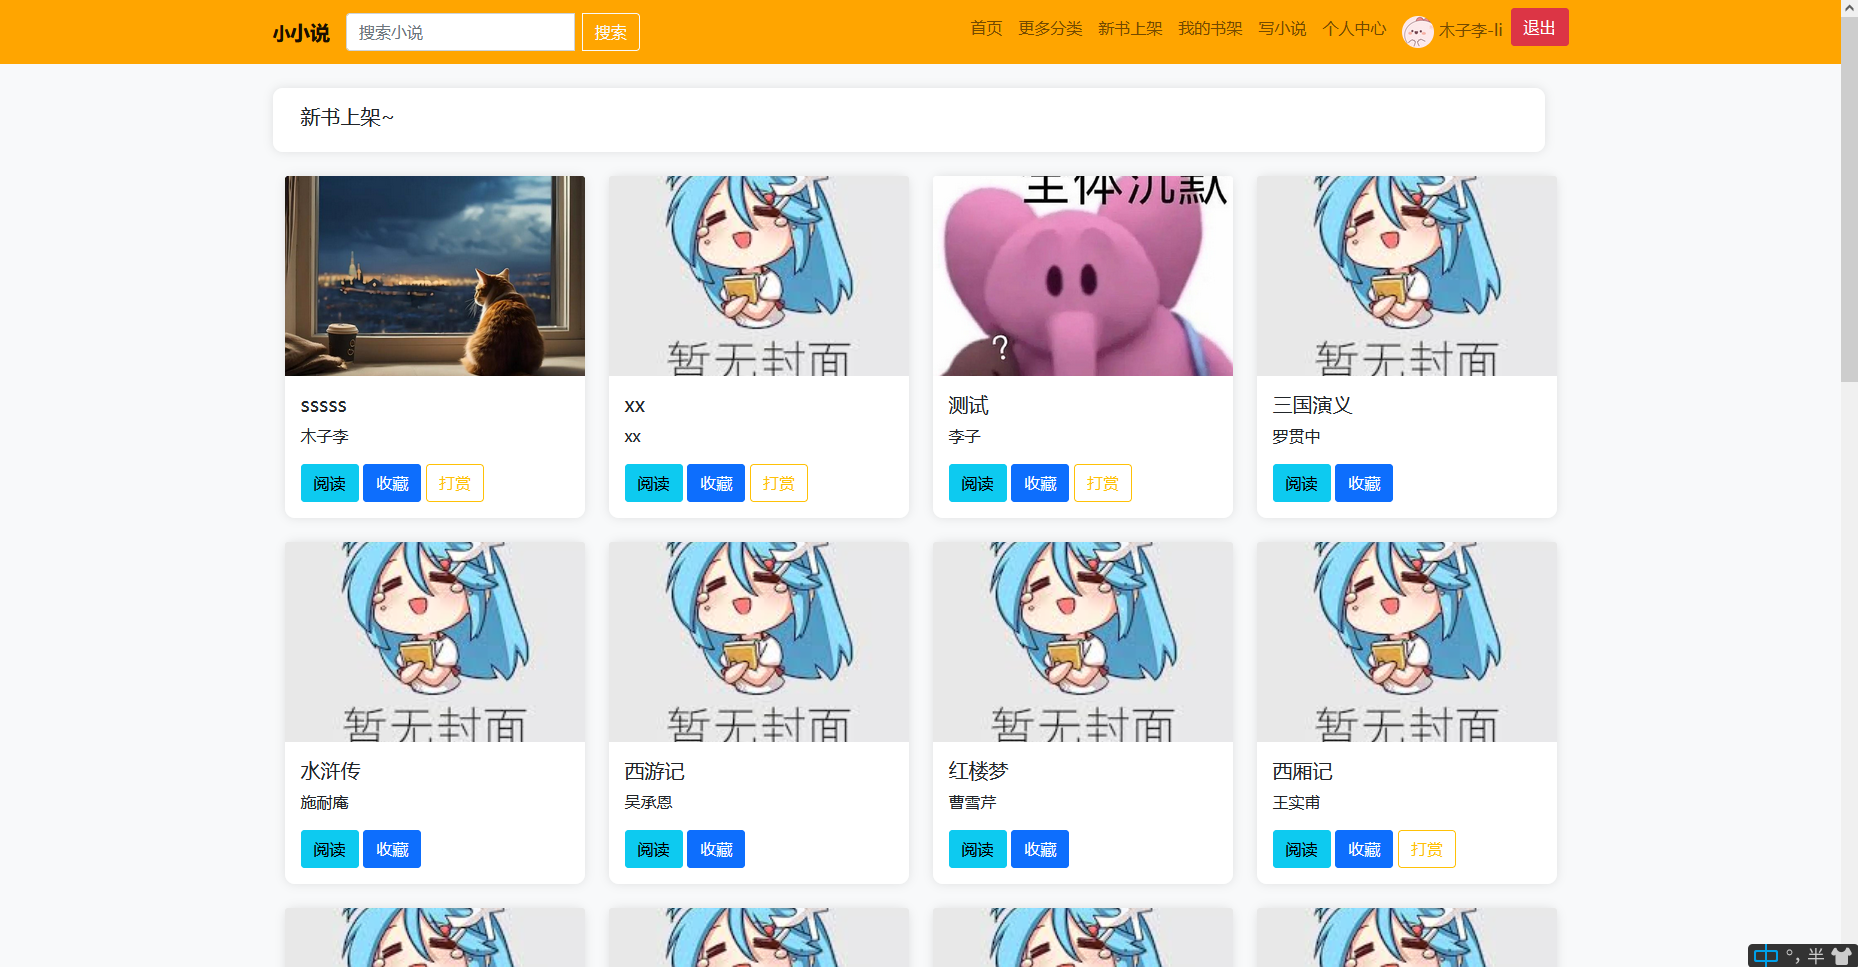
Task: Click 收藏 for 水浒传
Action: click(x=392, y=849)
